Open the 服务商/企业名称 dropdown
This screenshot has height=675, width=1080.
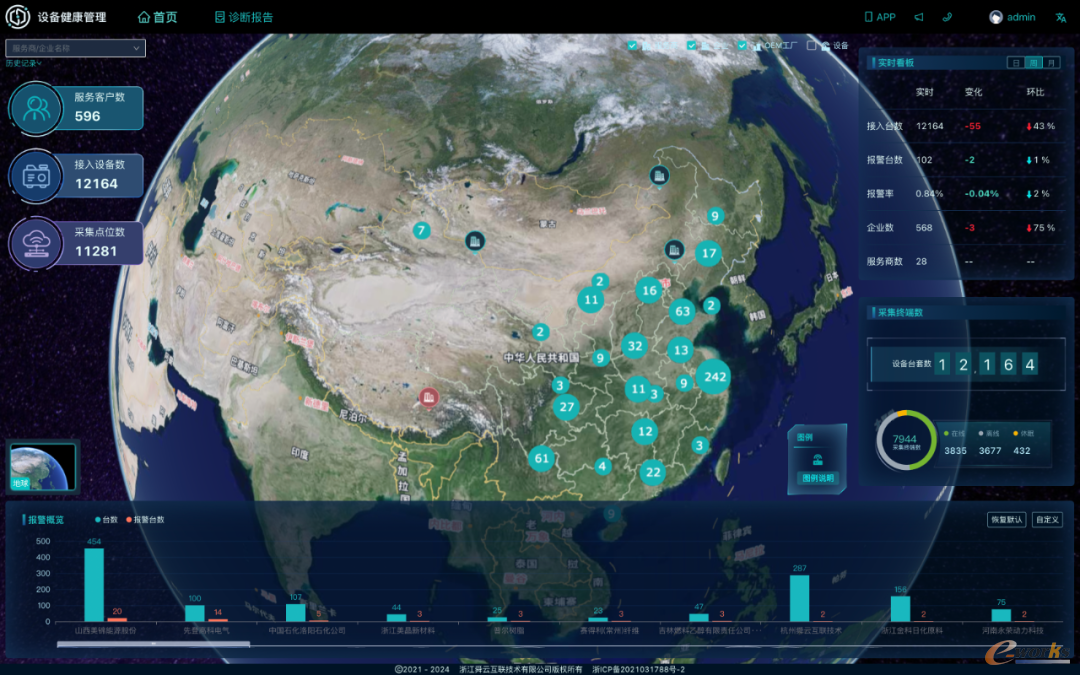click(76, 48)
